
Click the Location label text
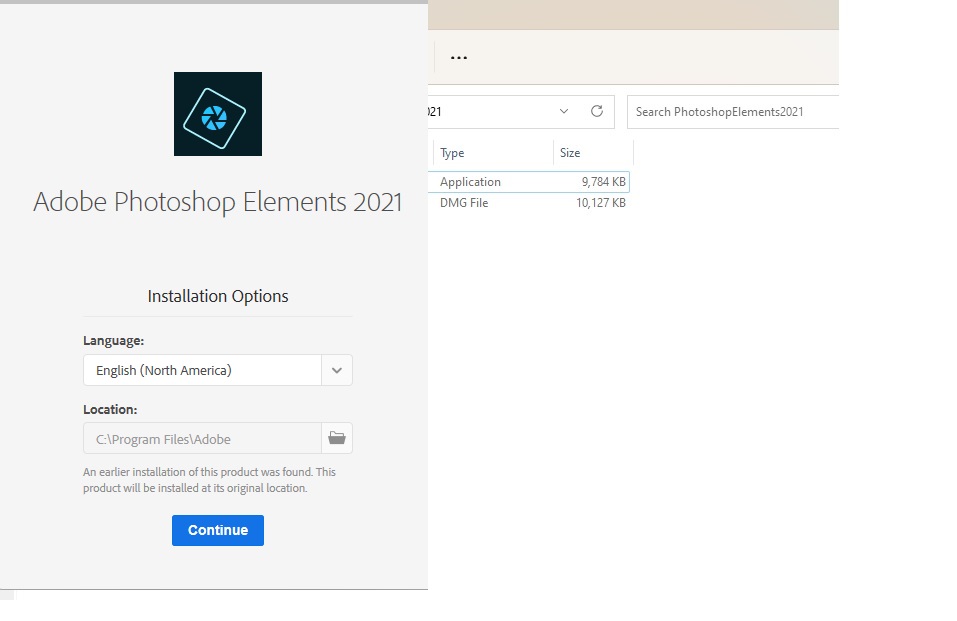[x=108, y=409]
